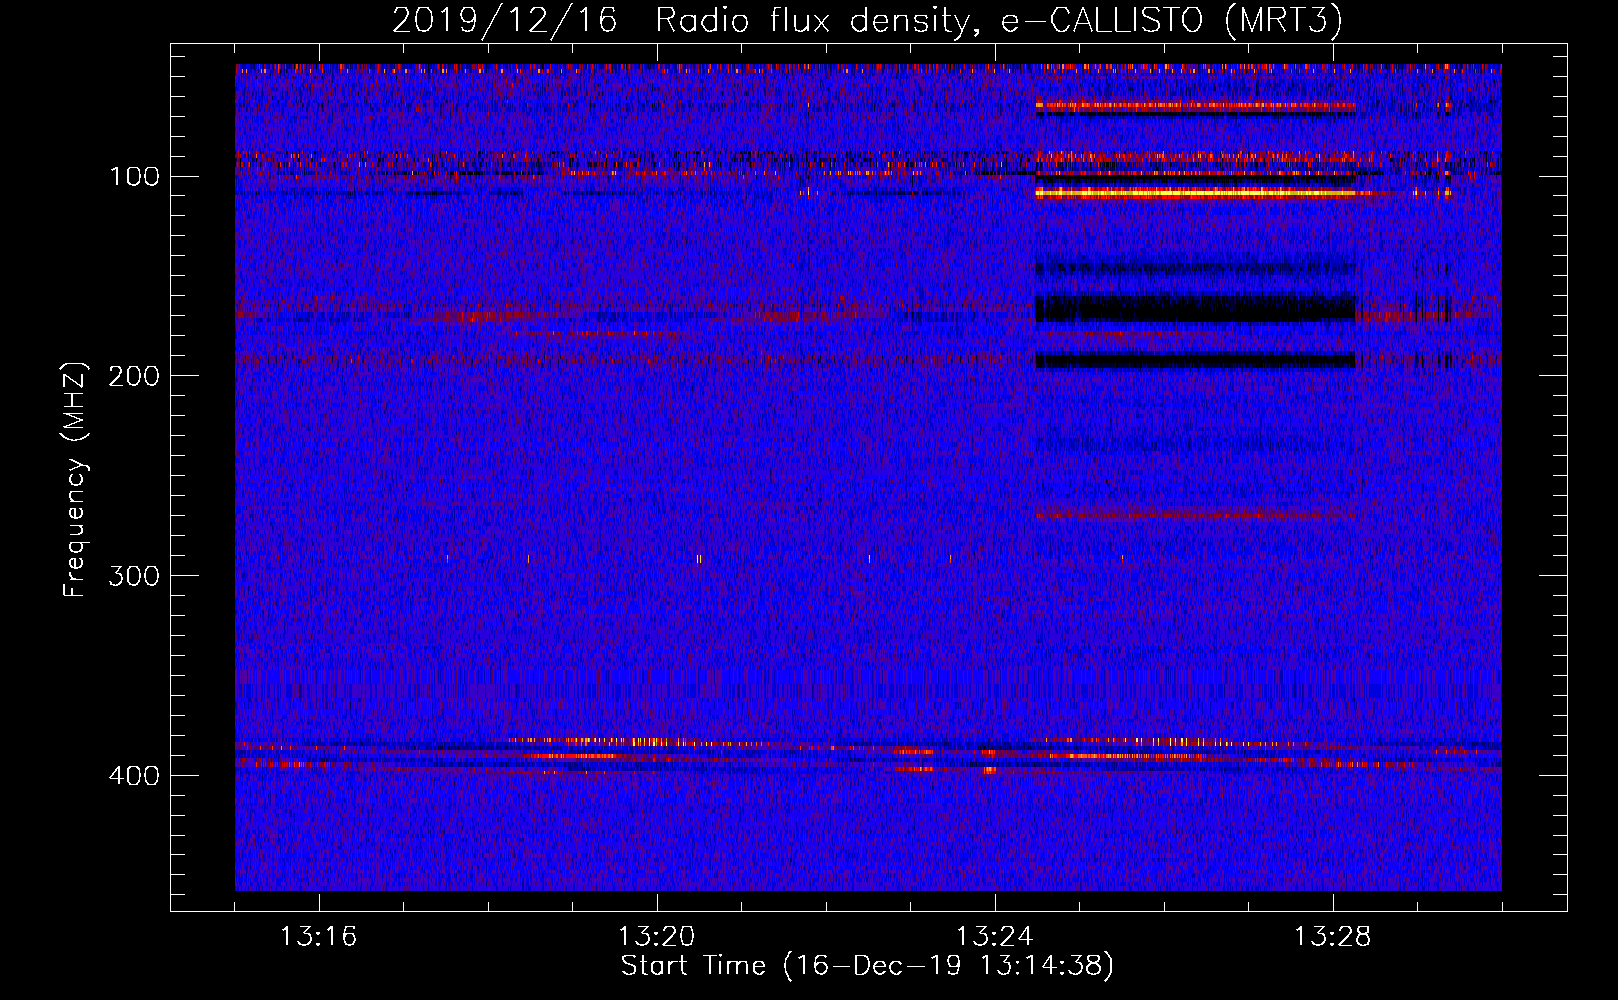Click the 13:20 time tick label
This screenshot has height=1000, width=1618.
[656, 937]
